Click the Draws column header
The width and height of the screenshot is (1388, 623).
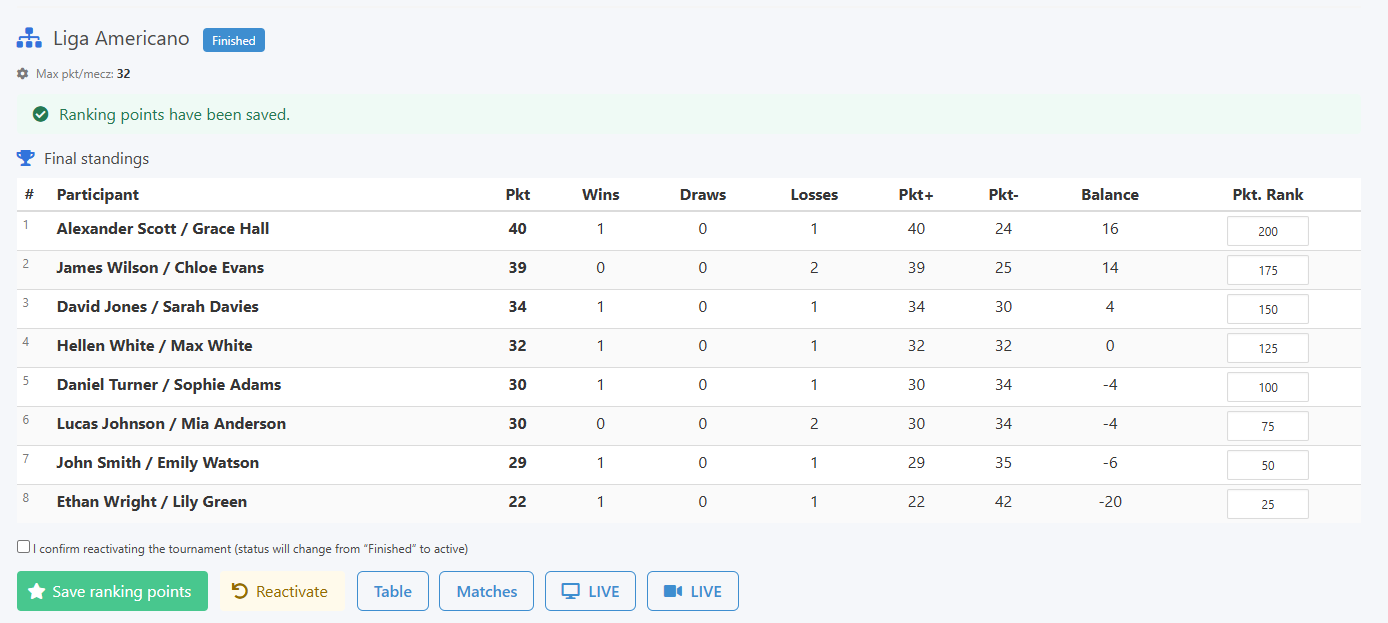click(x=703, y=195)
